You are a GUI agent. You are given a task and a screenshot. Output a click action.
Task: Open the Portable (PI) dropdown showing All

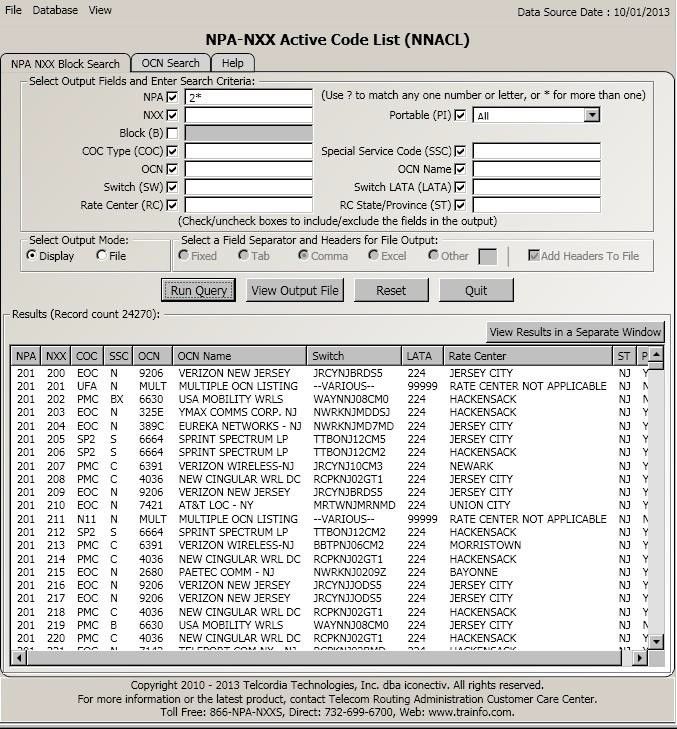(x=536, y=115)
